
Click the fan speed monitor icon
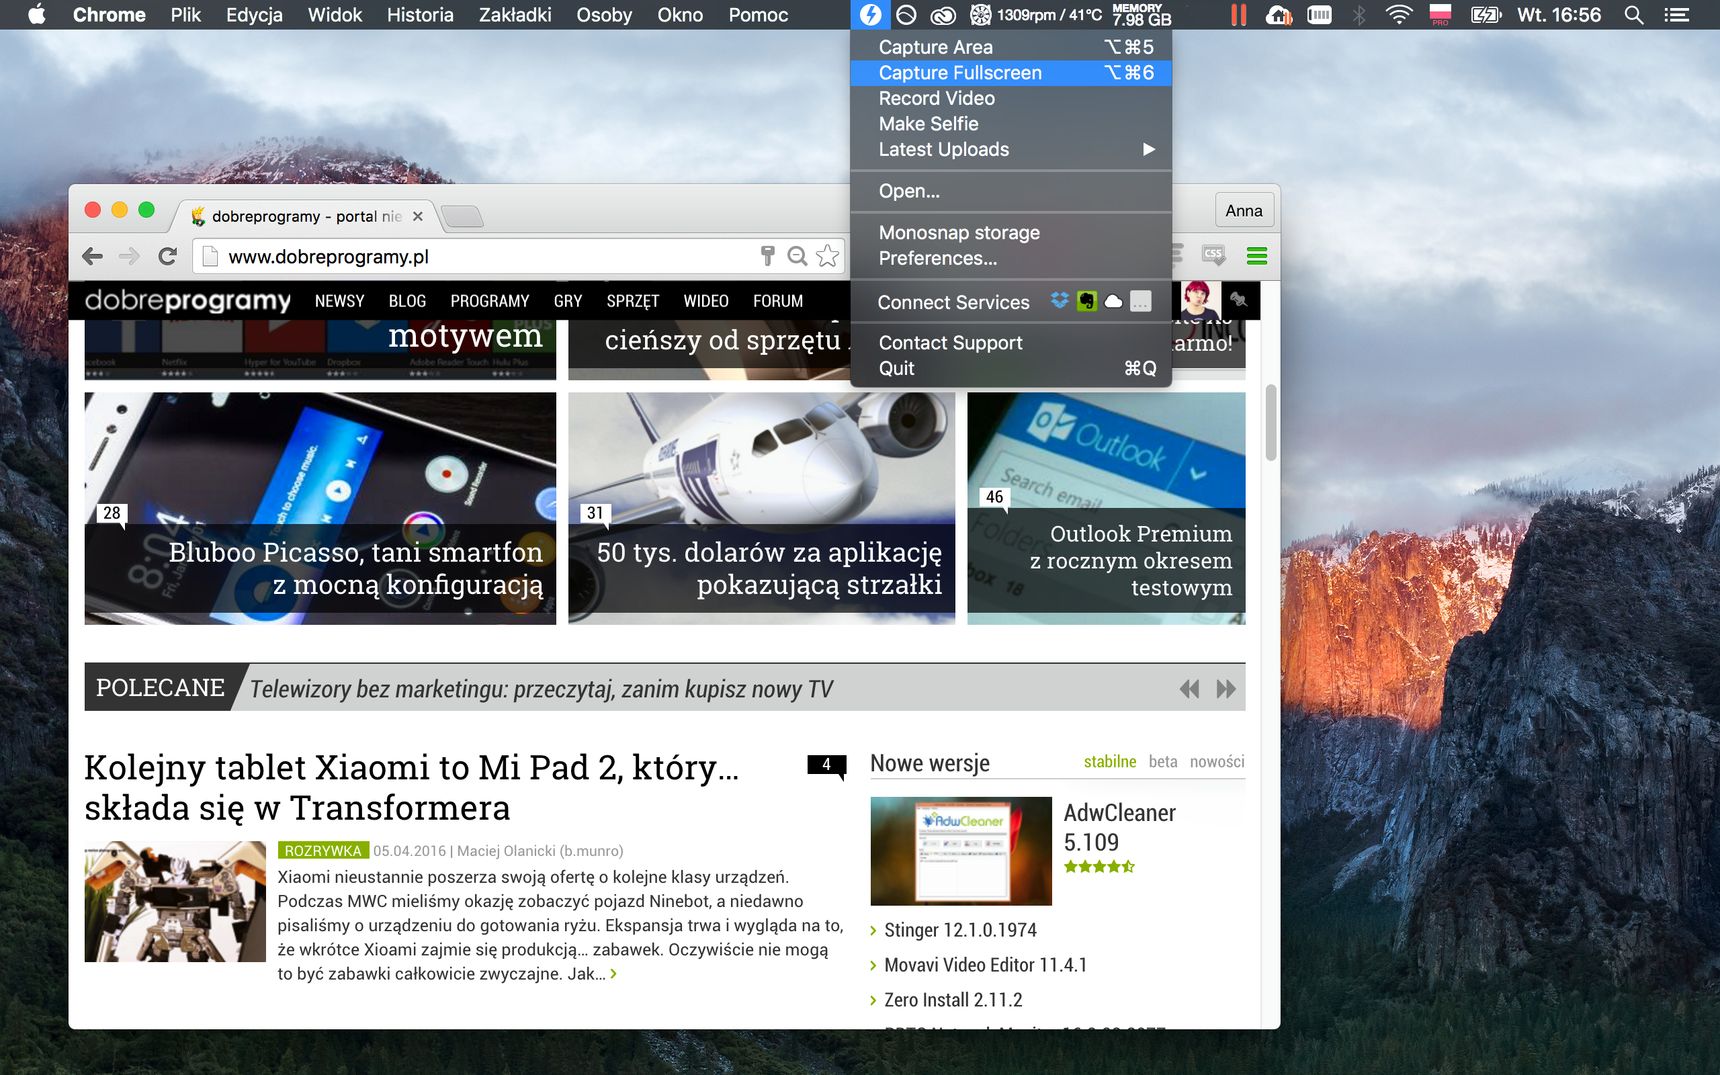[x=981, y=15]
